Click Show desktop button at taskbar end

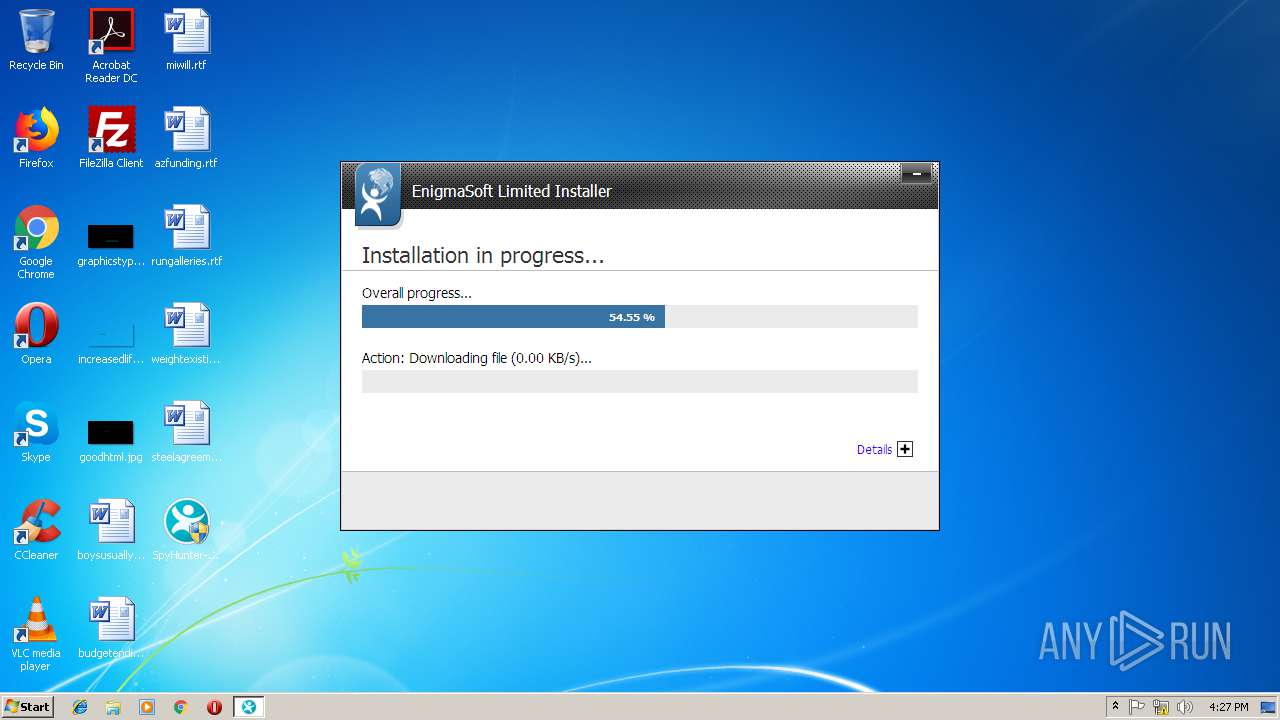pyautogui.click(x=1270, y=707)
